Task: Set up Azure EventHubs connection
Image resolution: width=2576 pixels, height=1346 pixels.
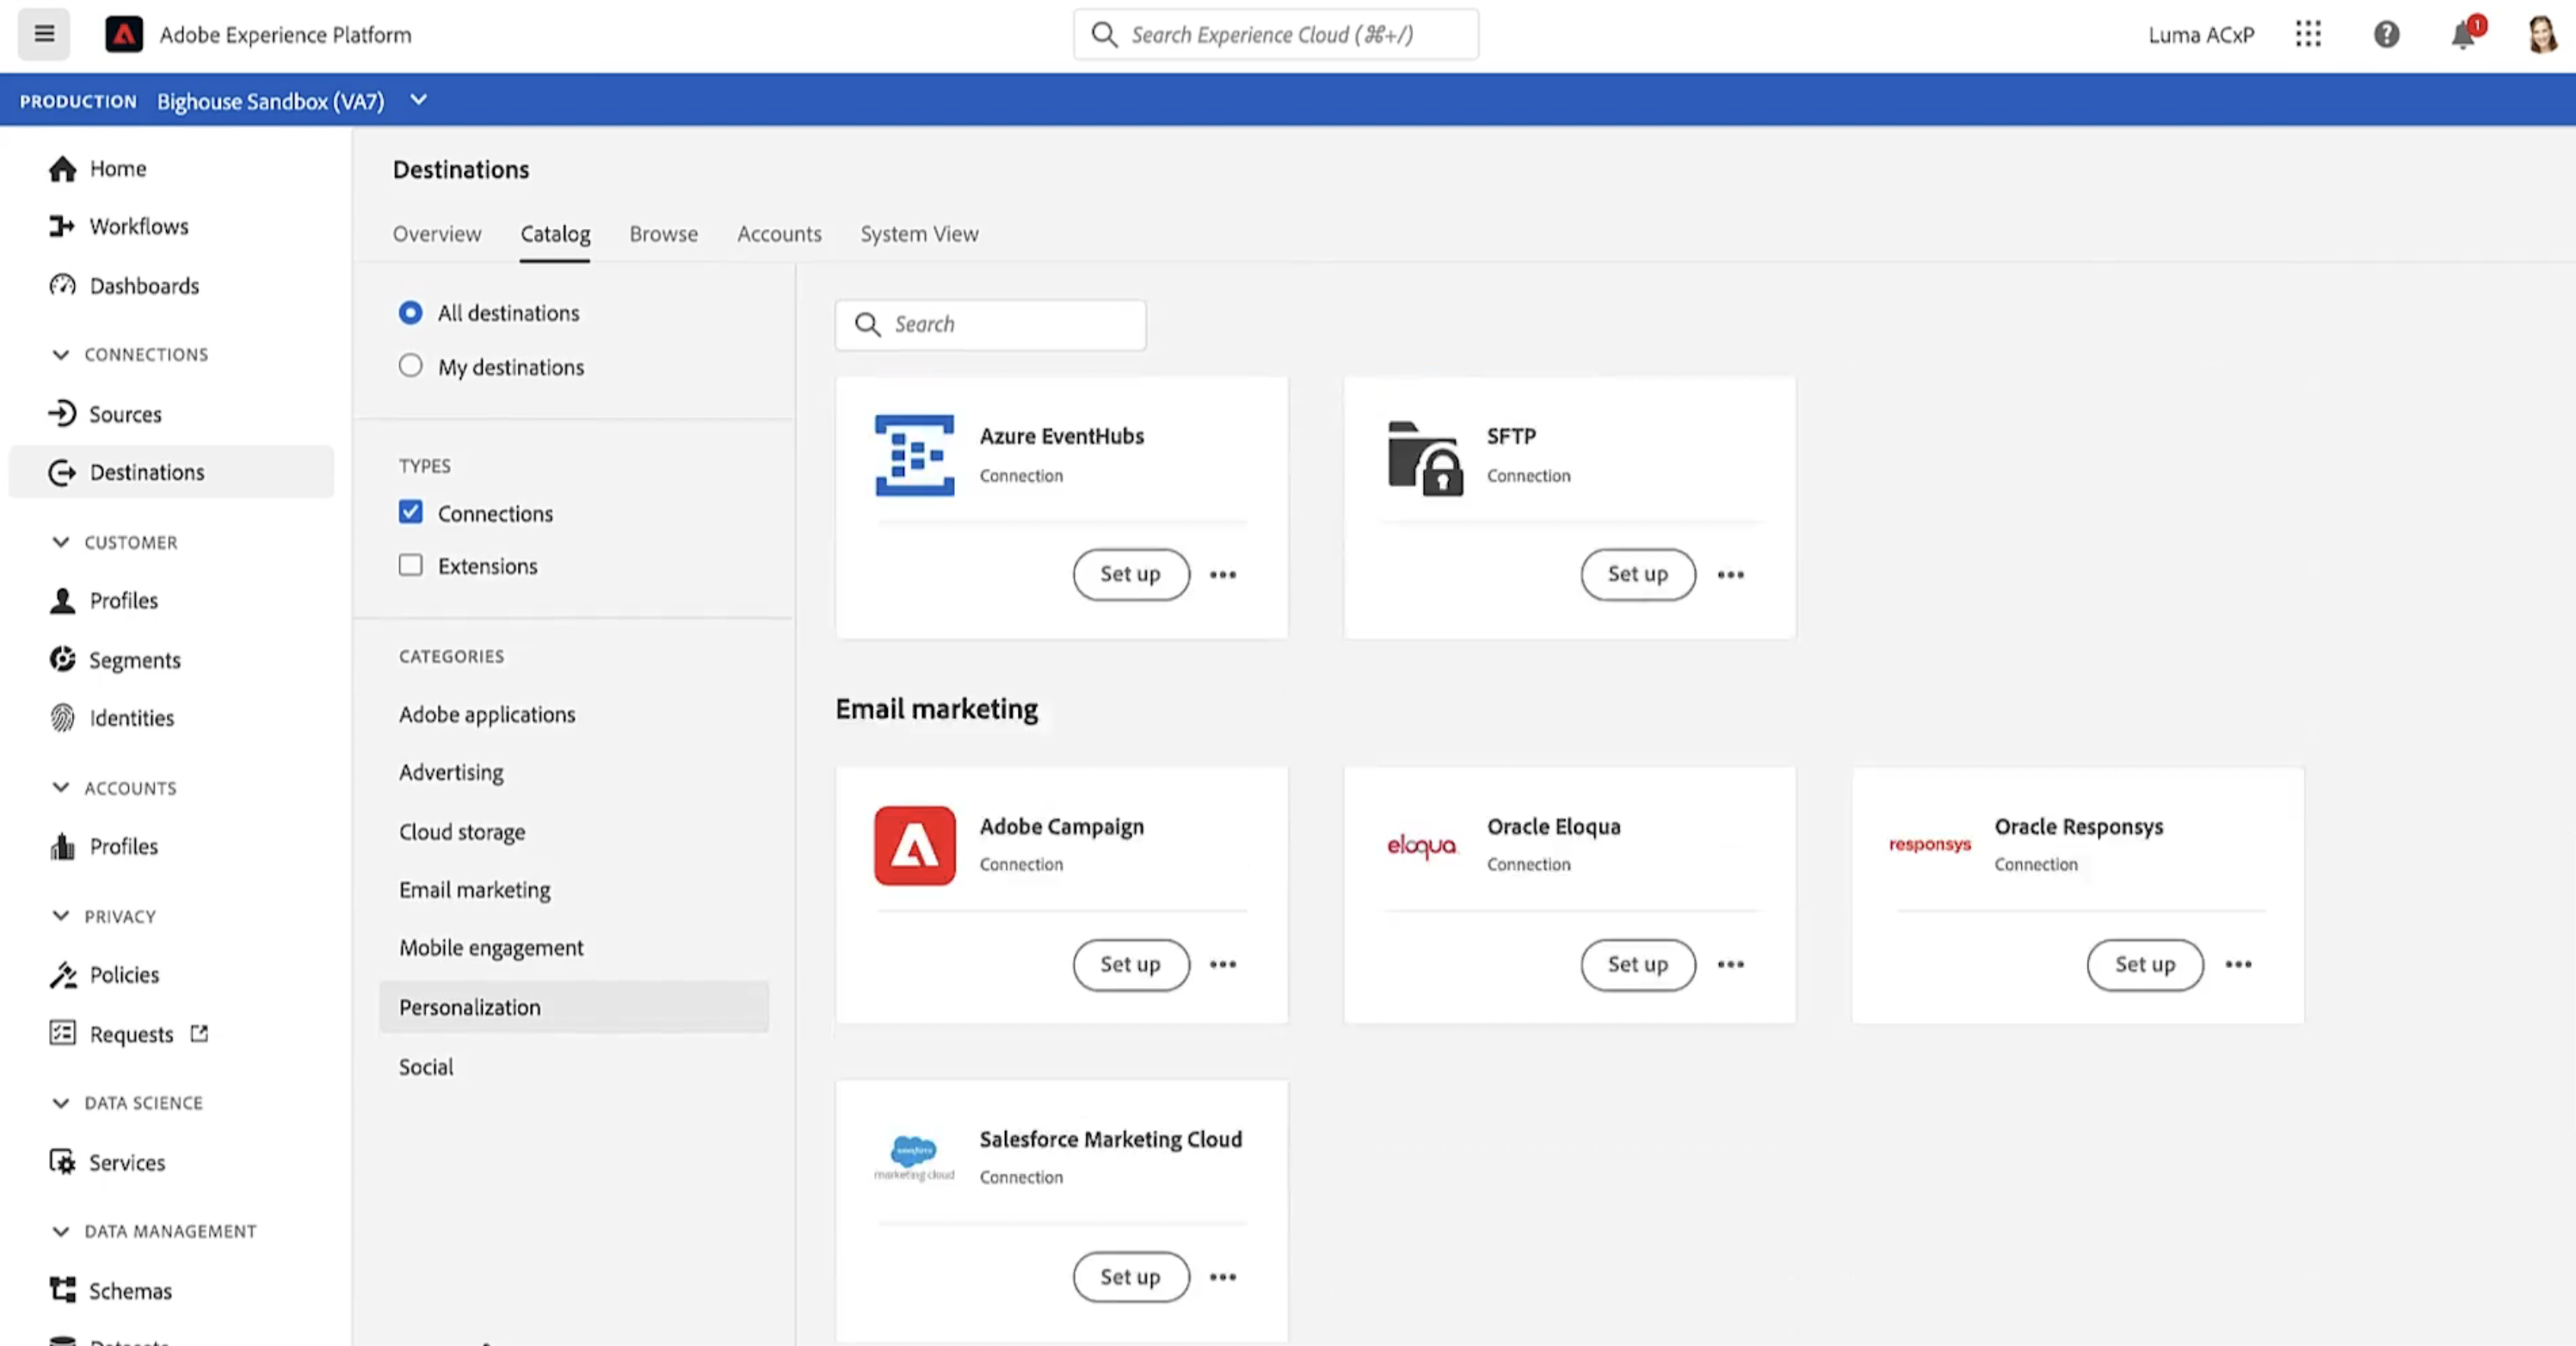Action: click(x=1131, y=574)
